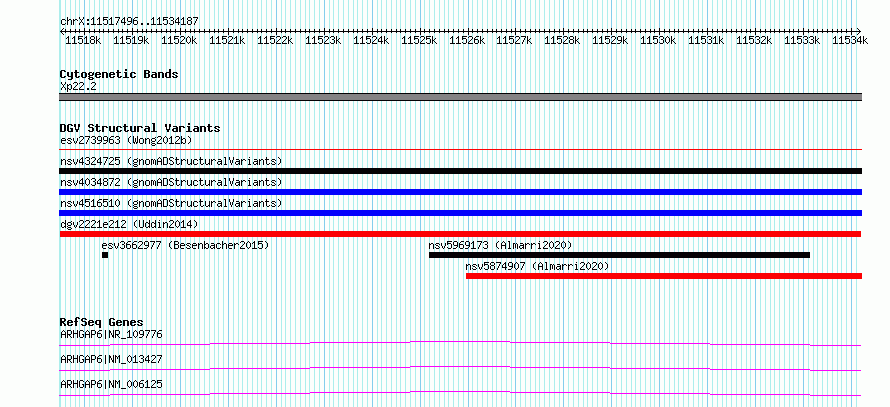
Task: Click the 11530k ruler tick label
Action: pos(659,40)
